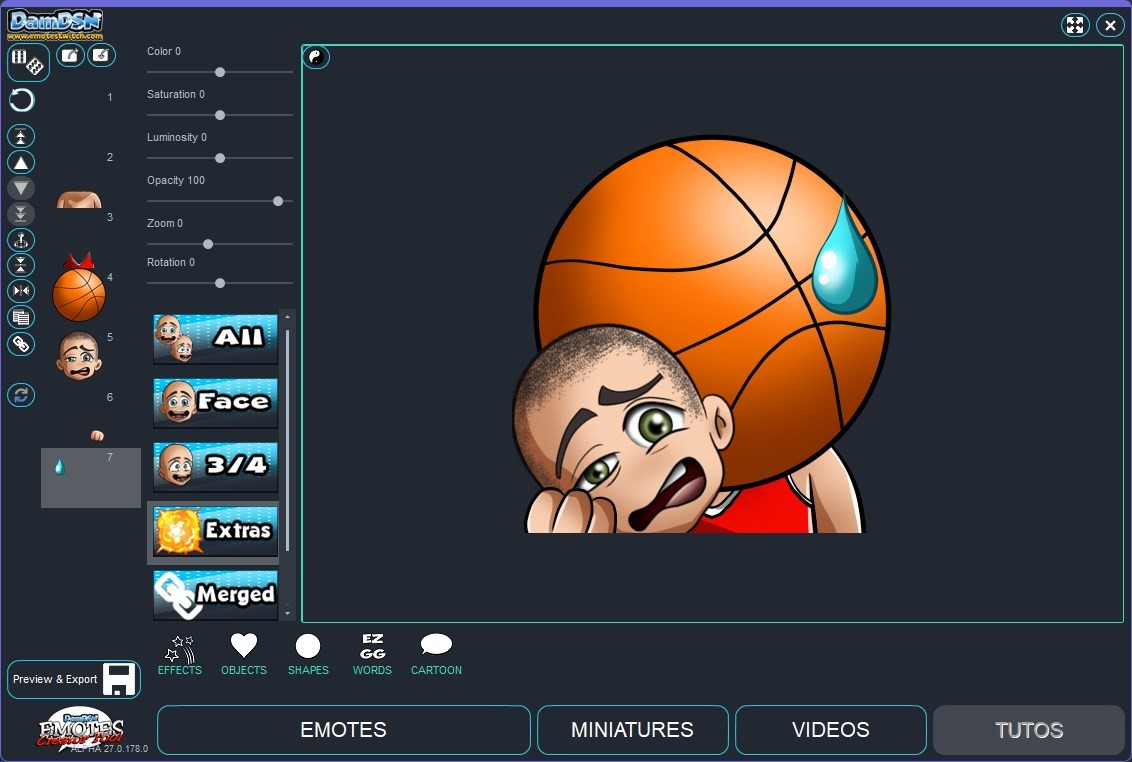Select the dice randomize tool
The height and width of the screenshot is (762, 1132).
tap(28, 61)
